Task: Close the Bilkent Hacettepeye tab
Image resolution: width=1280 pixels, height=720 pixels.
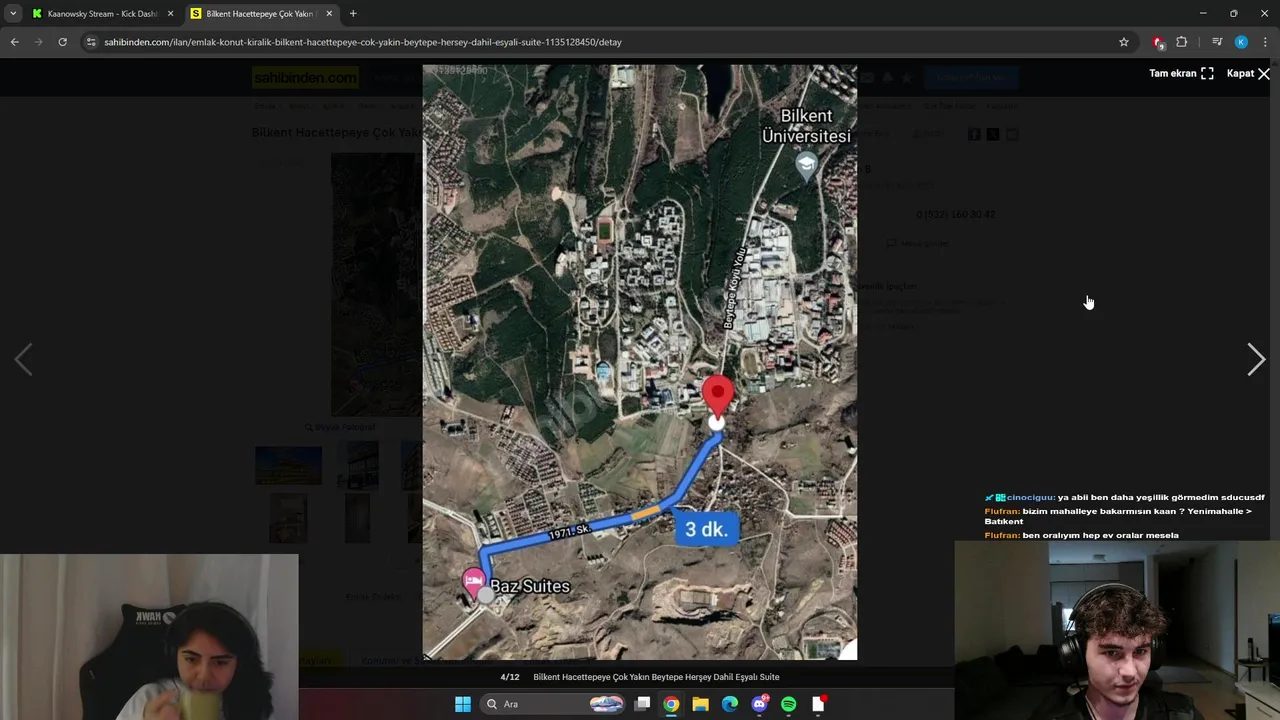Action: click(x=329, y=14)
